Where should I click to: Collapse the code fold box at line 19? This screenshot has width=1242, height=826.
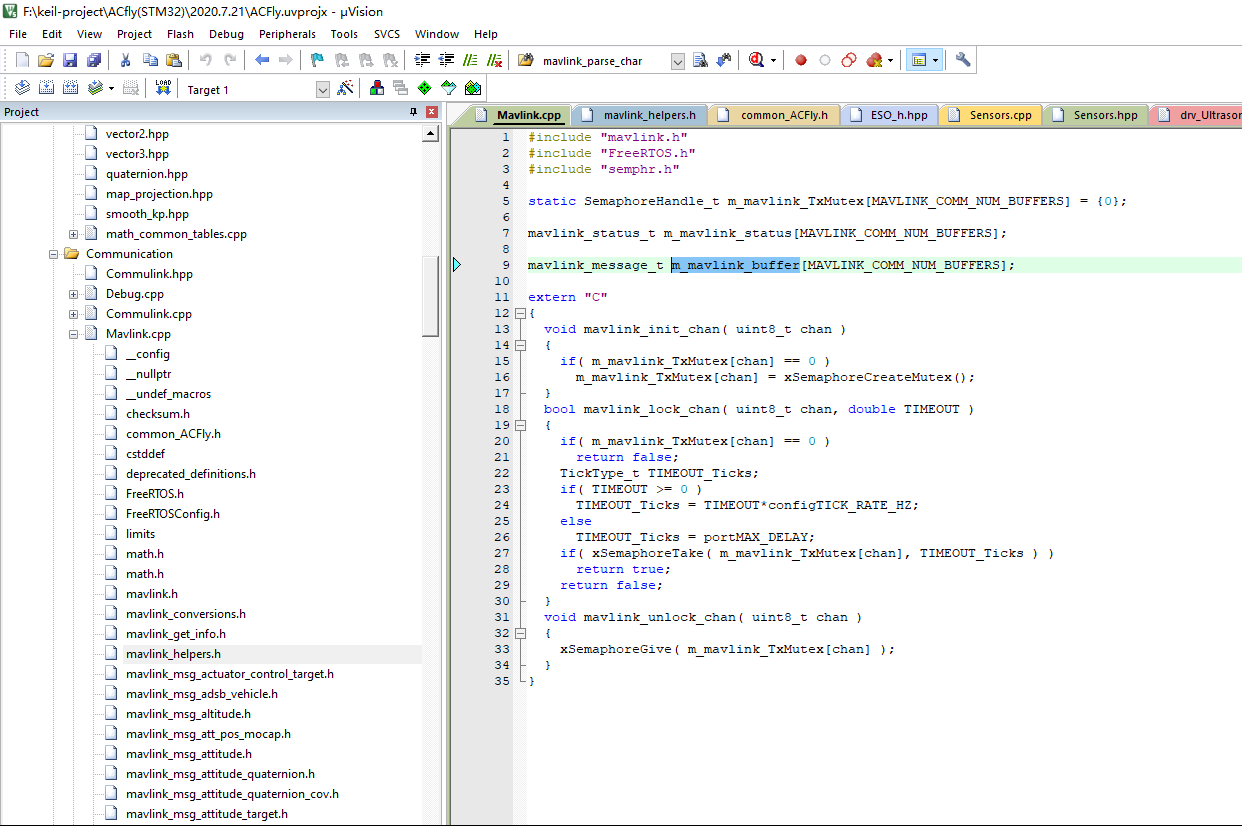[x=520, y=425]
